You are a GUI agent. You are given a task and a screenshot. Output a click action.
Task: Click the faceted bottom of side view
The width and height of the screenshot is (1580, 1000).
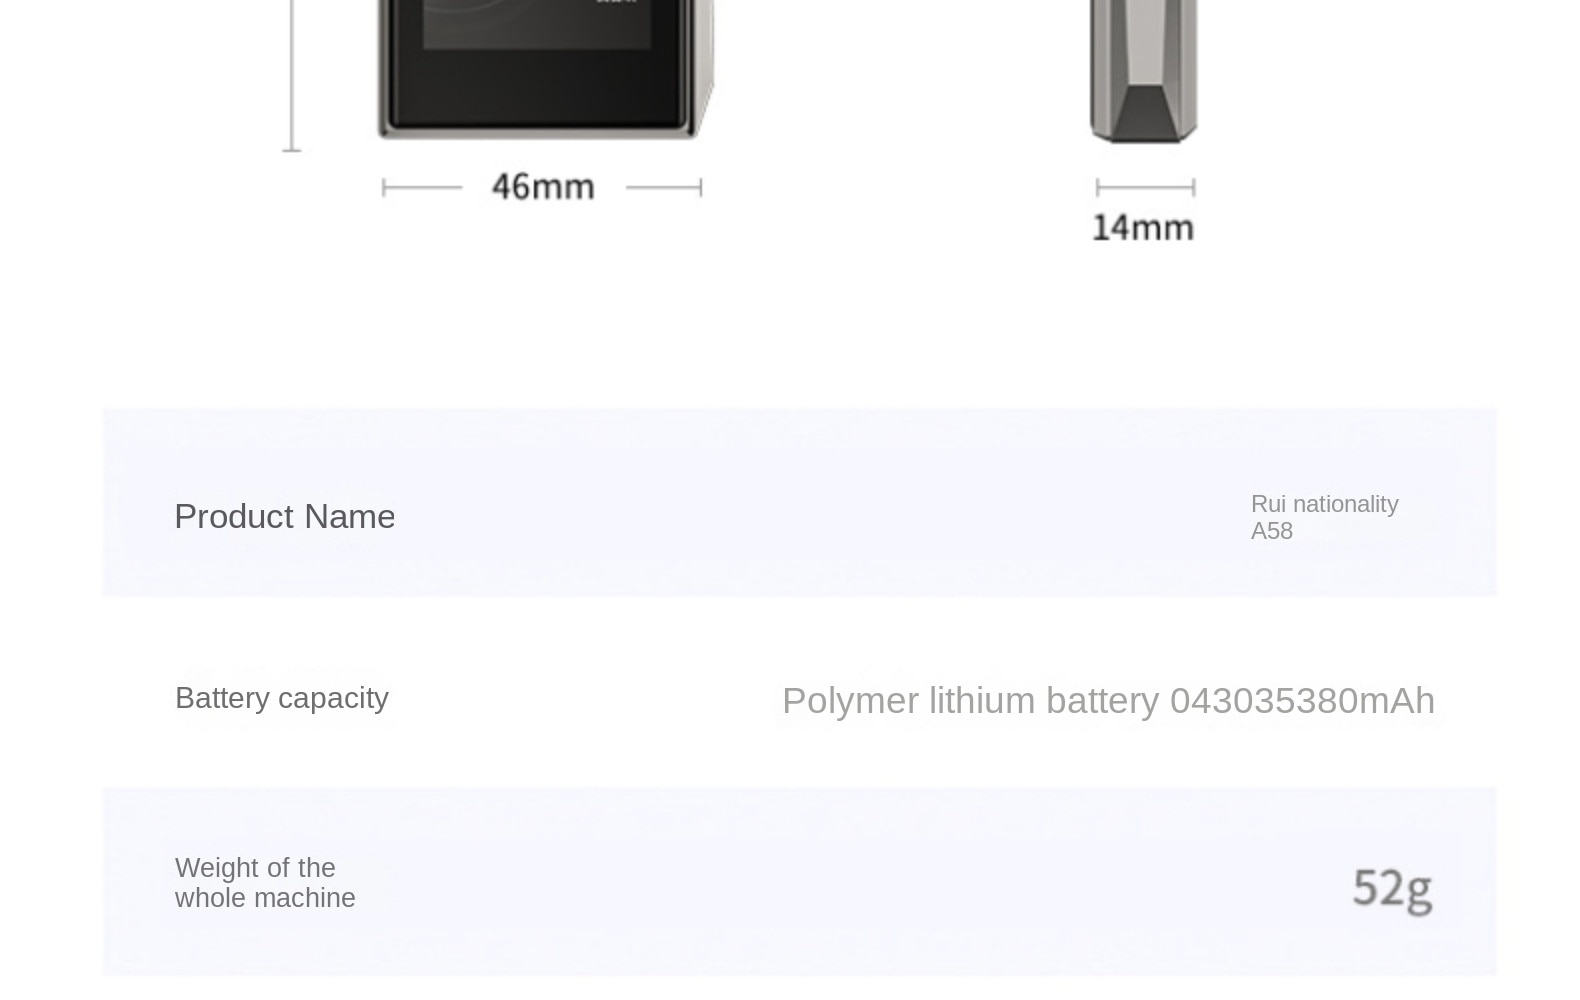[1144, 112]
